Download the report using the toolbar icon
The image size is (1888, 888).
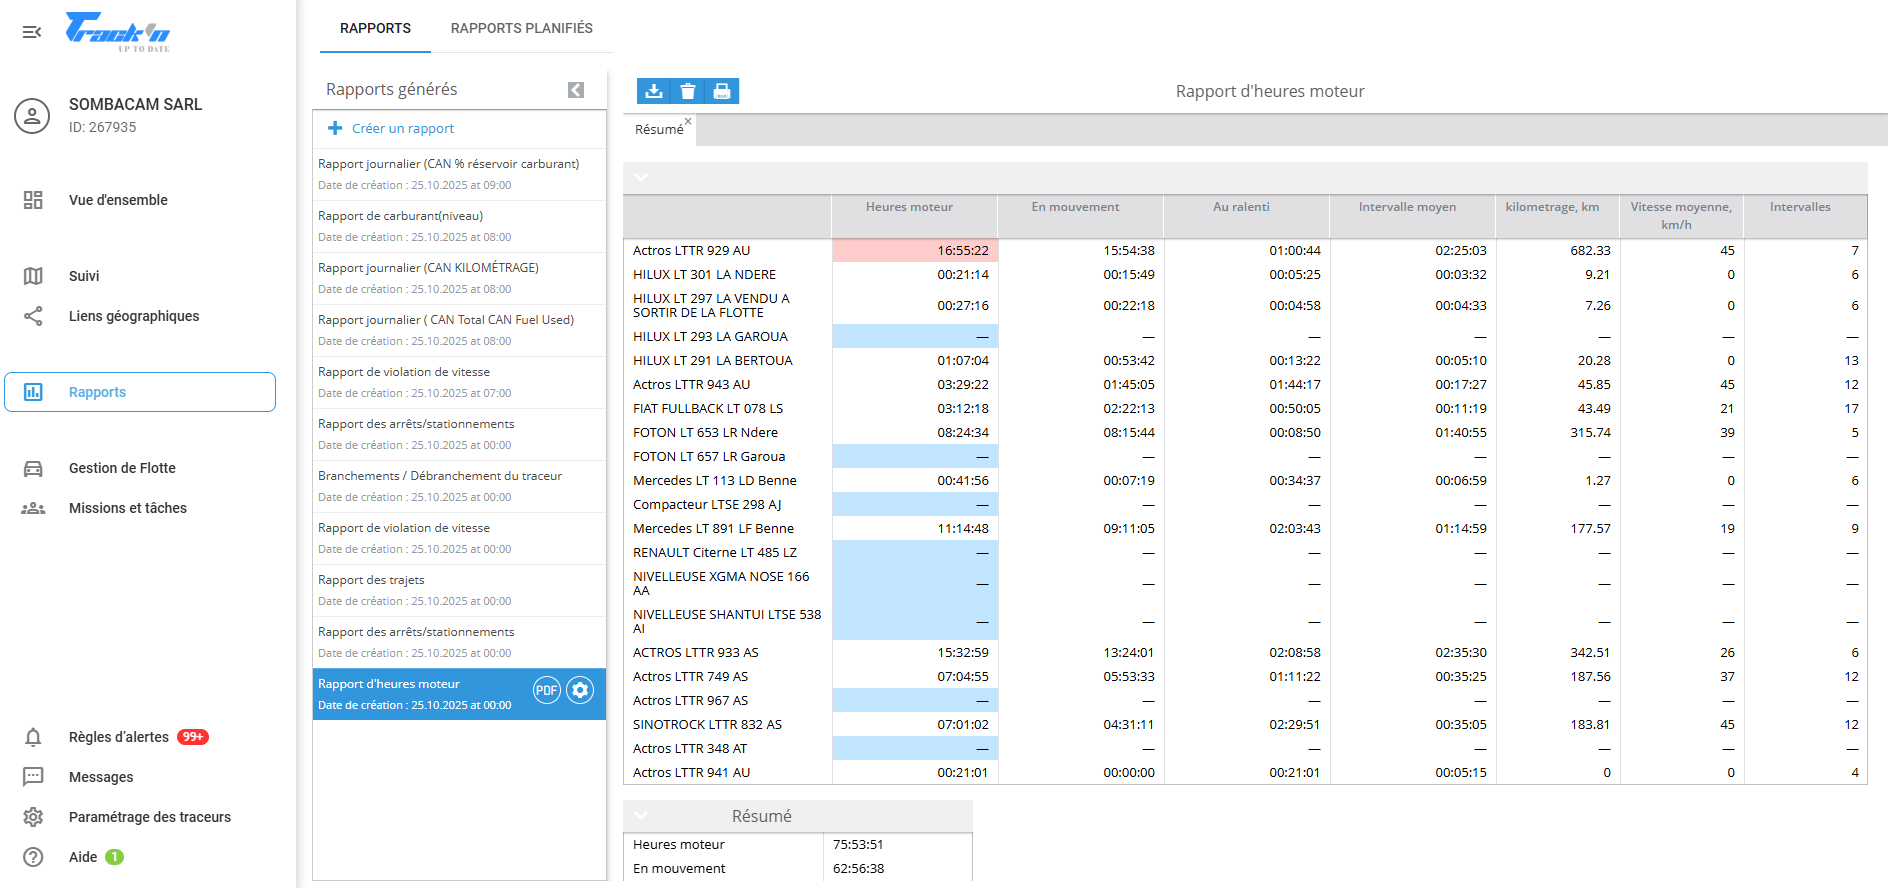654,91
